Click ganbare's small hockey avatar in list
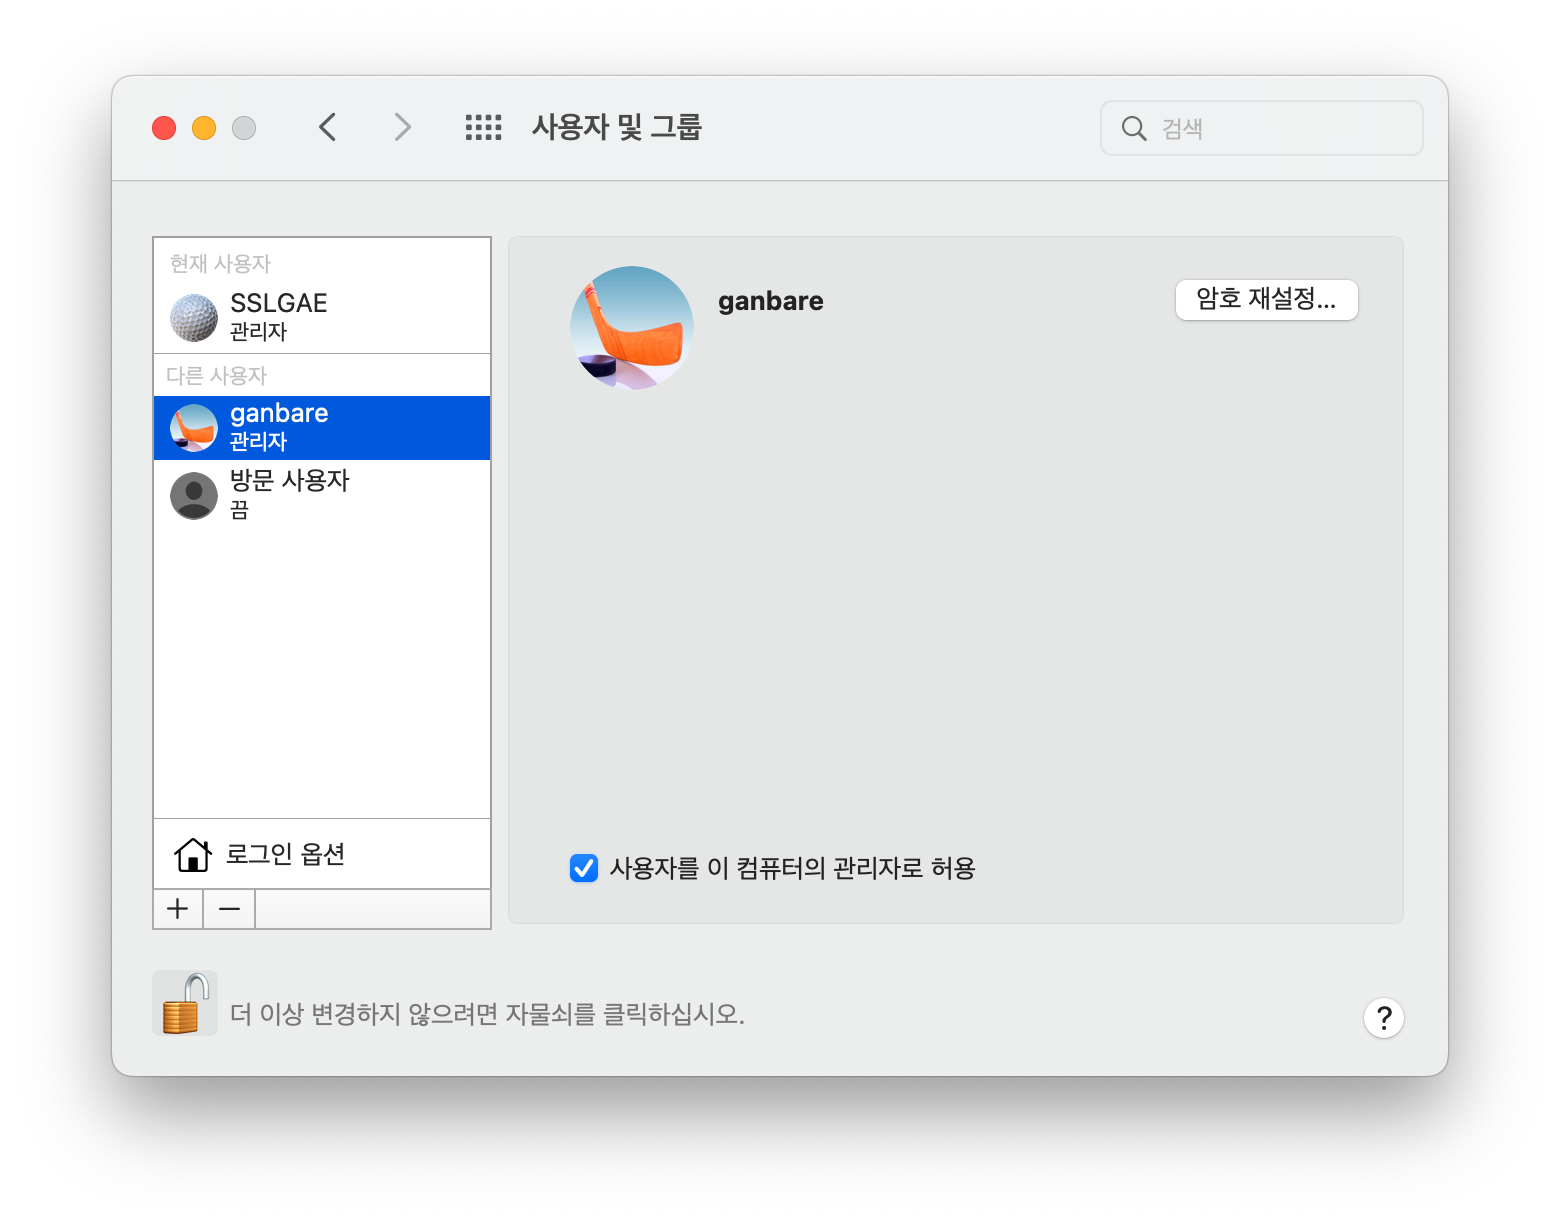This screenshot has width=1560, height=1224. (194, 428)
